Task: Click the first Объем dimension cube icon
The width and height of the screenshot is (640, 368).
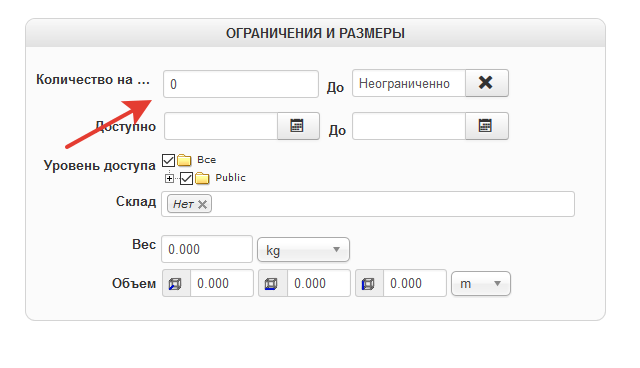Action: point(176,283)
